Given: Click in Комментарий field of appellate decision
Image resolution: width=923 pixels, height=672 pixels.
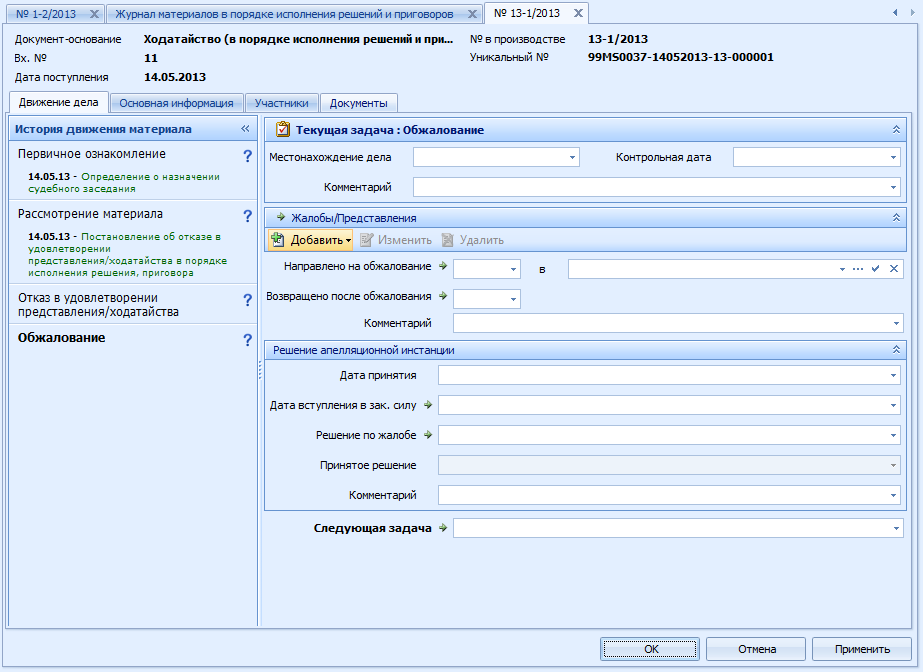Looking at the screenshot, I should 669,495.
